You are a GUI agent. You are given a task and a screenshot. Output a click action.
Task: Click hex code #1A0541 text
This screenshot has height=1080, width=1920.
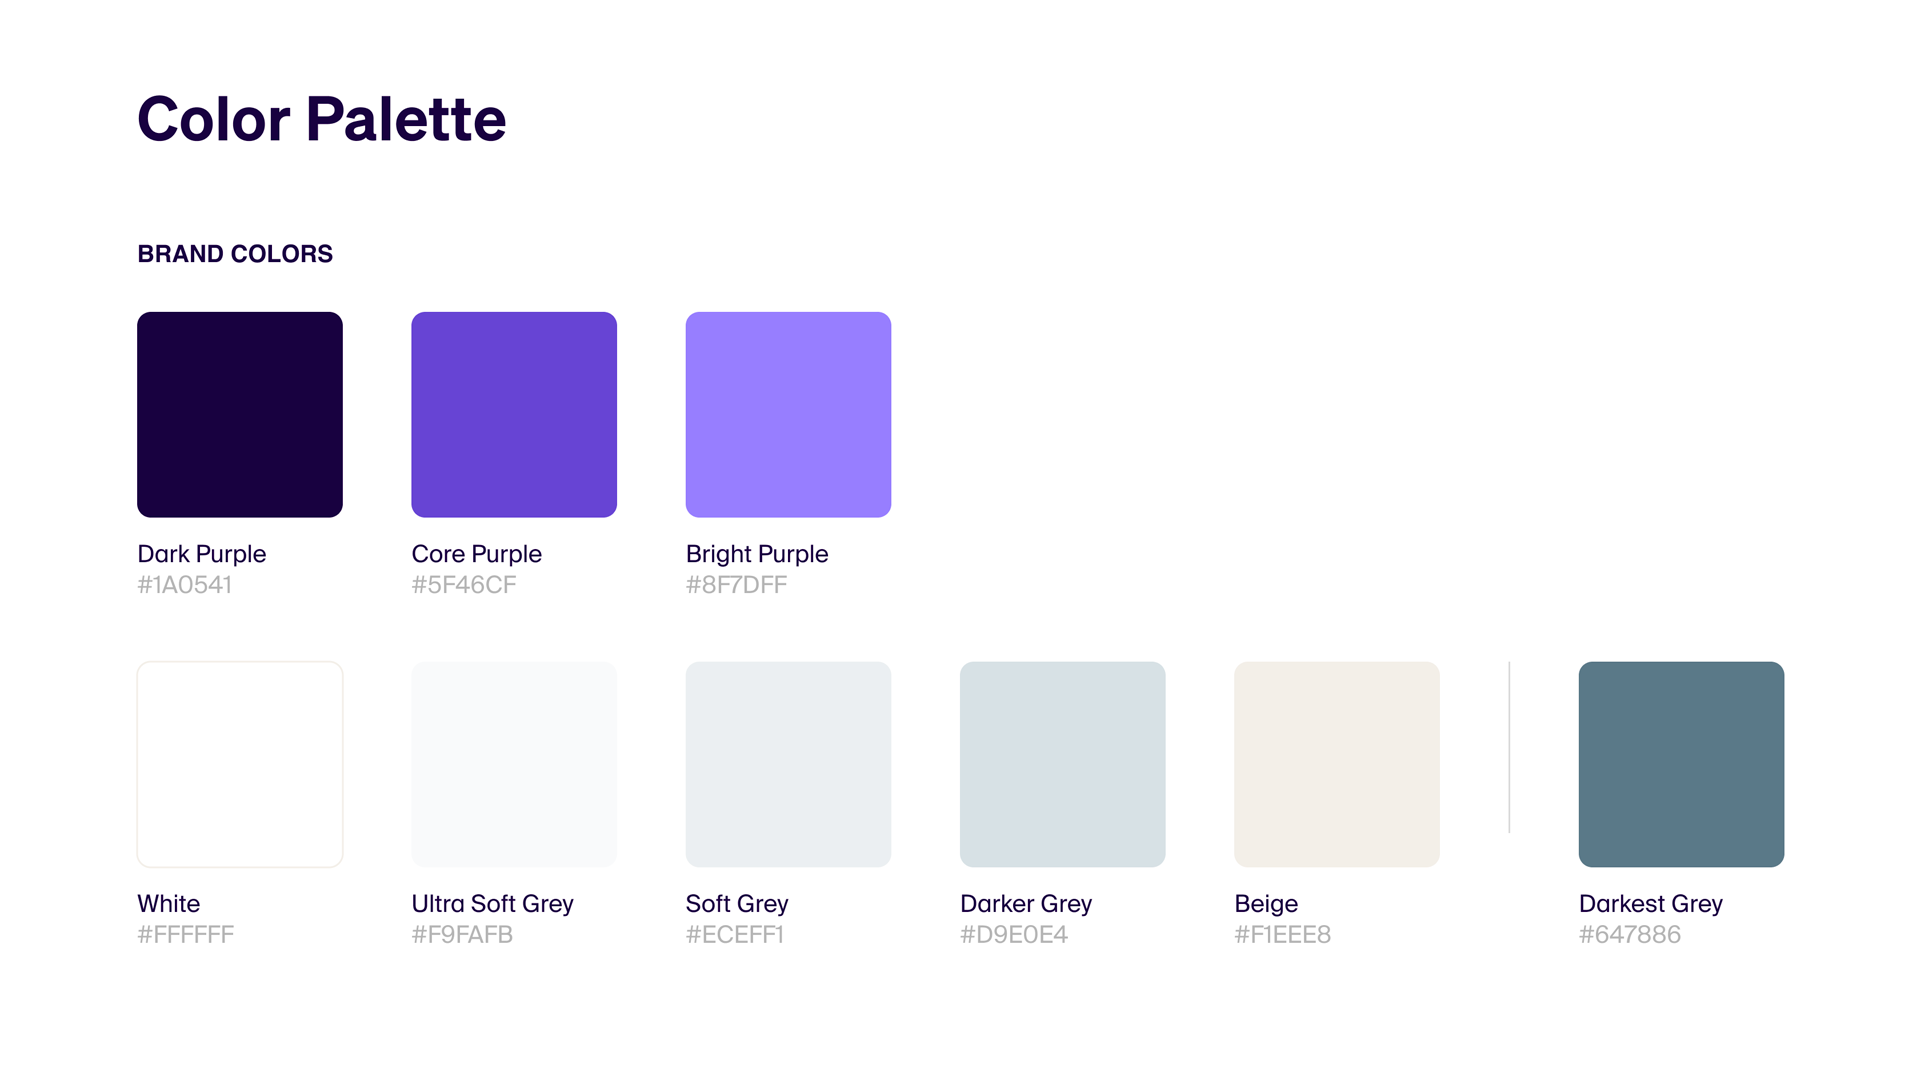point(184,585)
